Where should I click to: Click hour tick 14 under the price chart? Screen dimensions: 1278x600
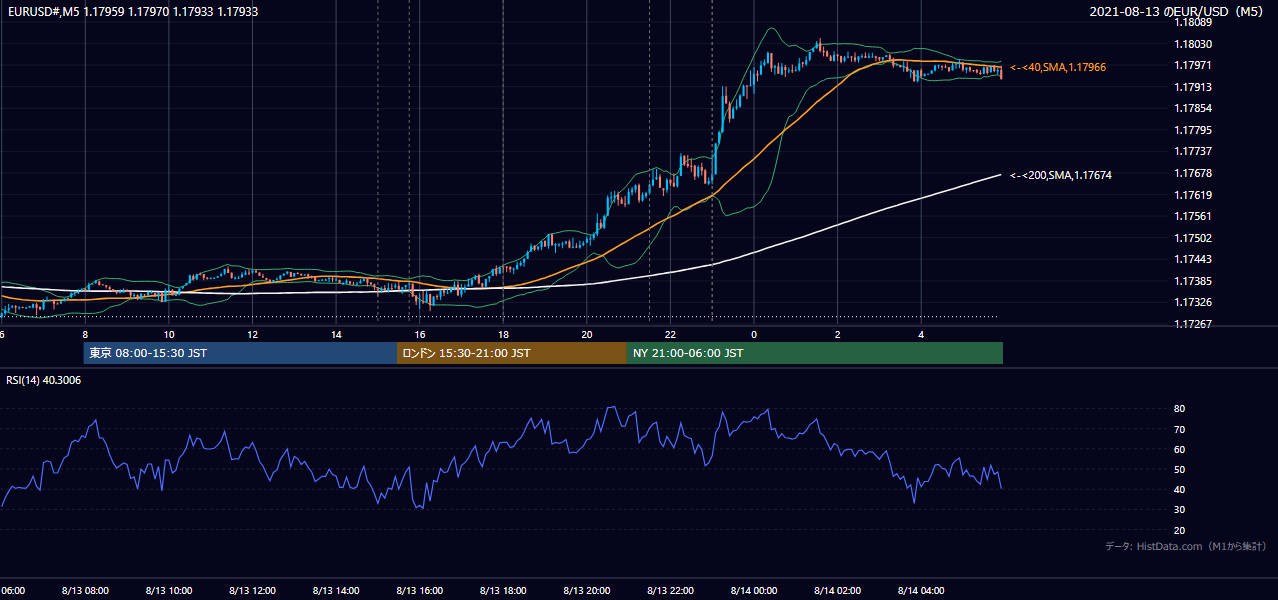[x=336, y=334]
